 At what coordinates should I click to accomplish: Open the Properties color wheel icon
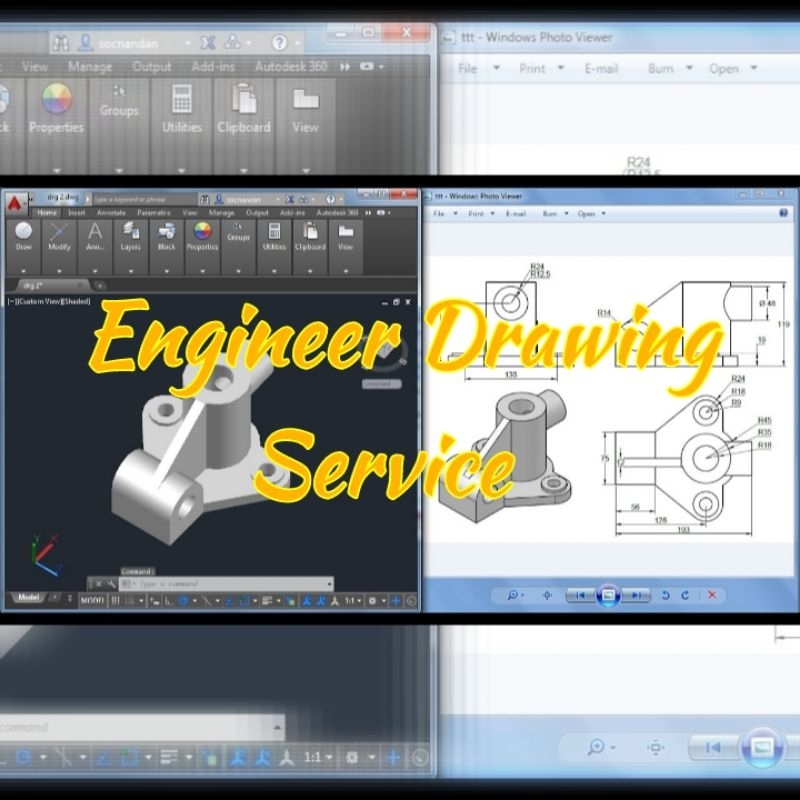coord(202,230)
